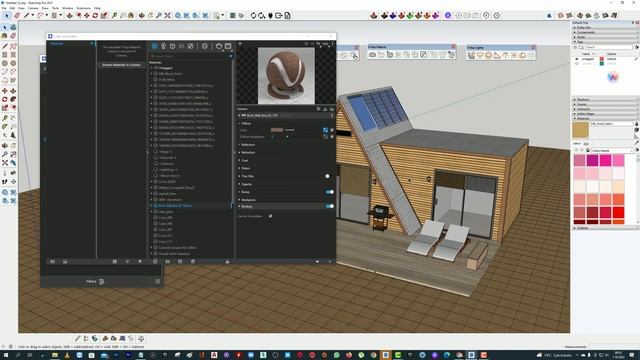
Task: Expand the Diffuse section
Action: (246, 123)
